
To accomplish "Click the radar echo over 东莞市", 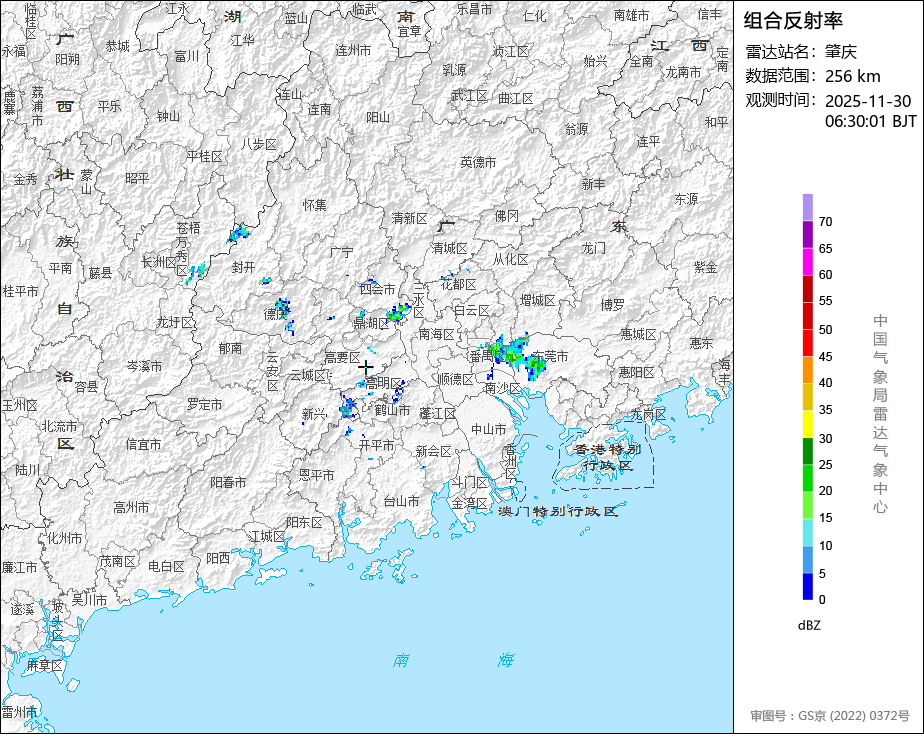I will point(535,366).
